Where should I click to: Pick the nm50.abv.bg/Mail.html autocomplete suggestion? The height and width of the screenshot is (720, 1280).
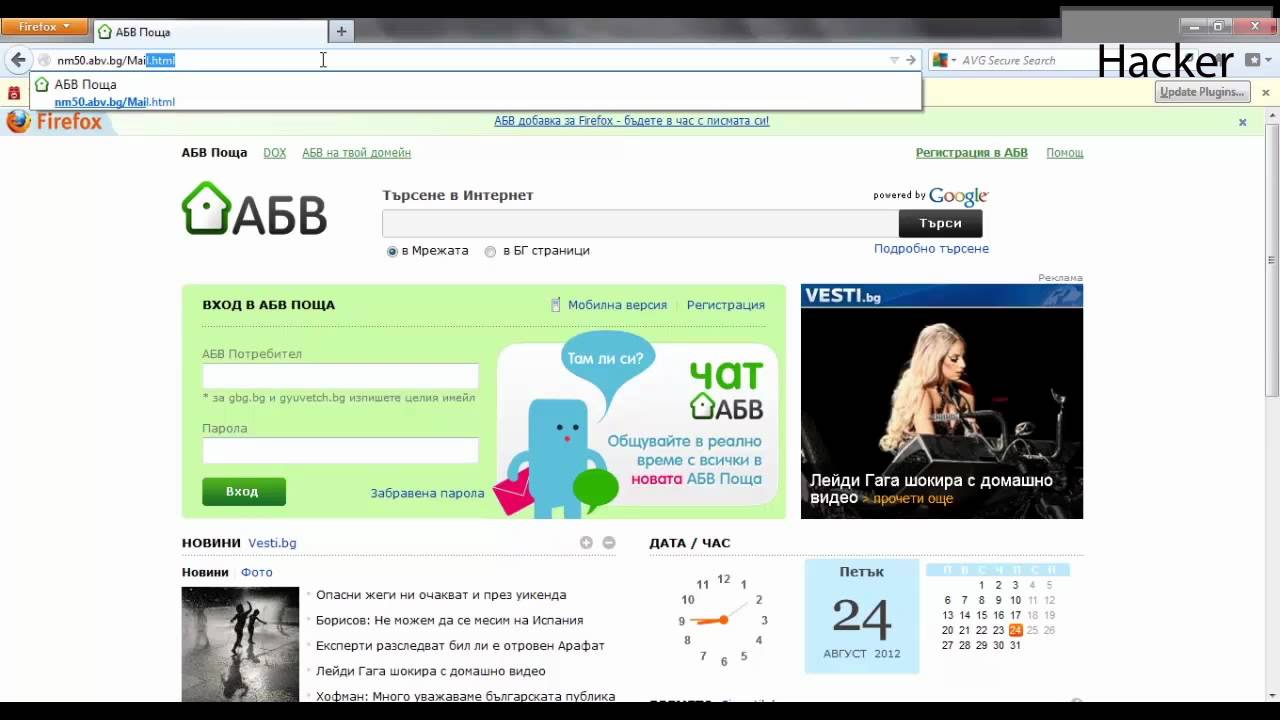pos(475,93)
